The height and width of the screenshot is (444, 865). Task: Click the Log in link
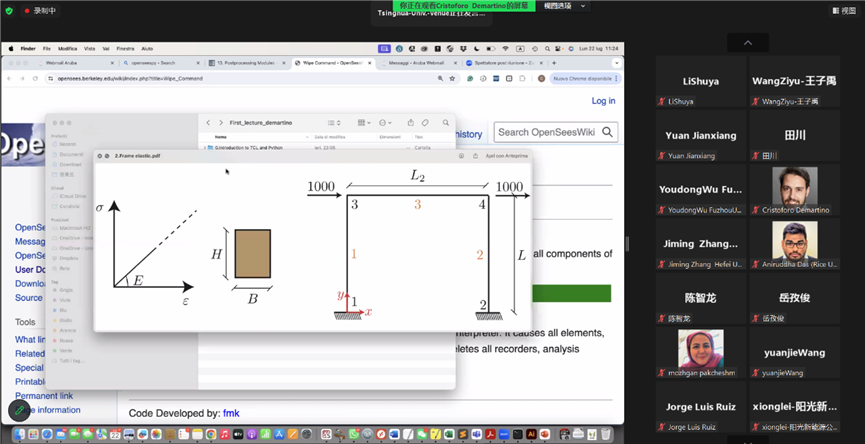[x=603, y=101]
